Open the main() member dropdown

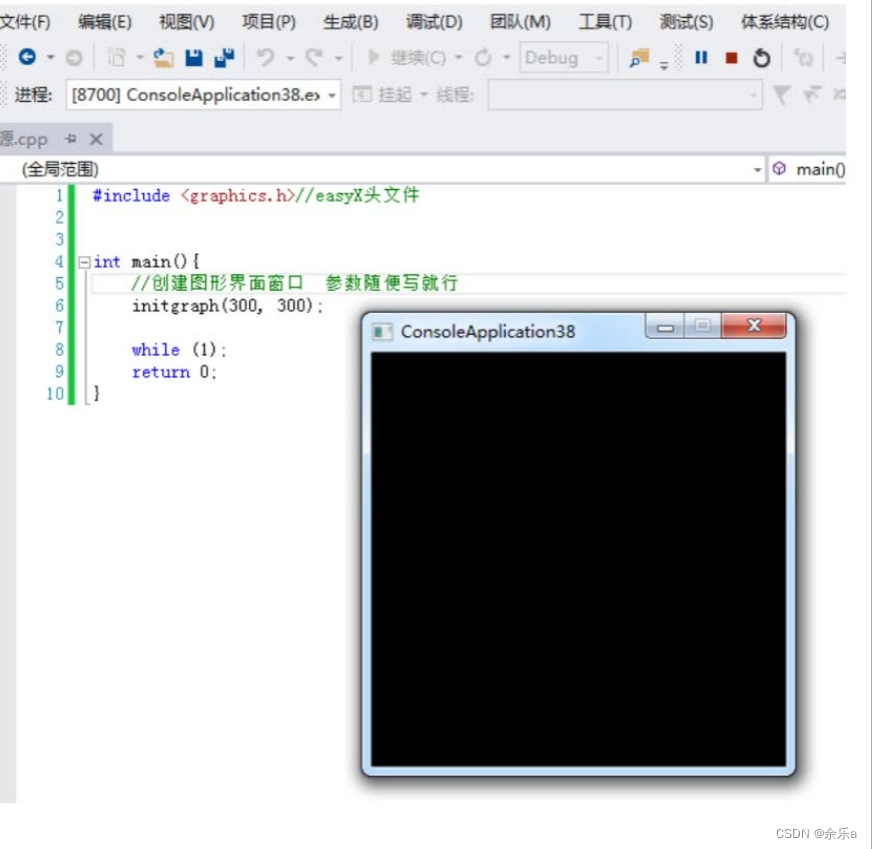coord(808,169)
